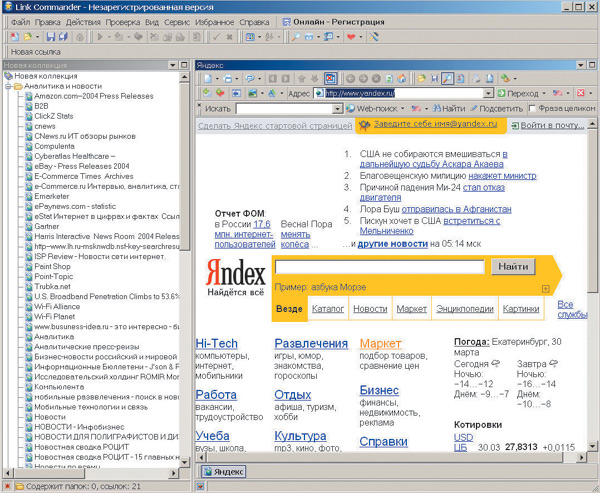Open the address bar URL dropdown
Screen dimensions: 600x493
[x=488, y=93]
